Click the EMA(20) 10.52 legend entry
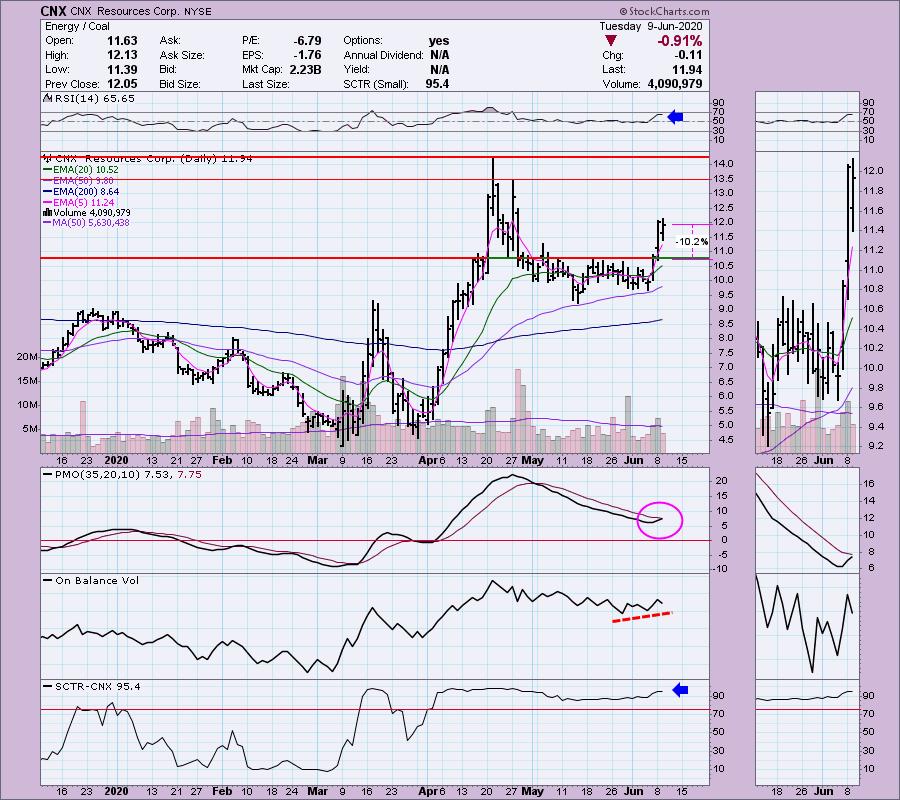900x800 pixels. (82, 170)
